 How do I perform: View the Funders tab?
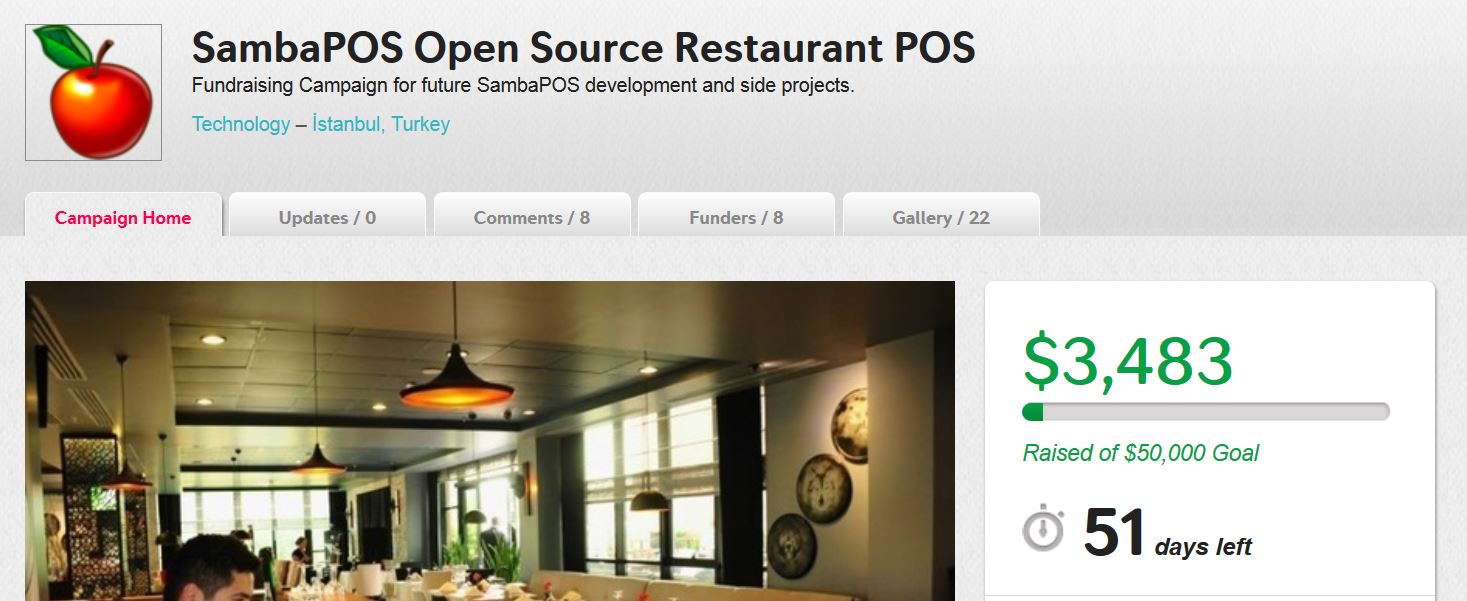tap(736, 217)
